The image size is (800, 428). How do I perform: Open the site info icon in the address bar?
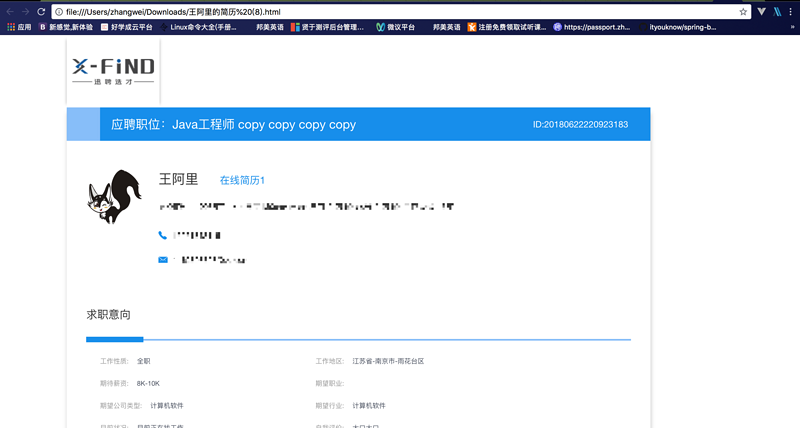click(x=59, y=12)
